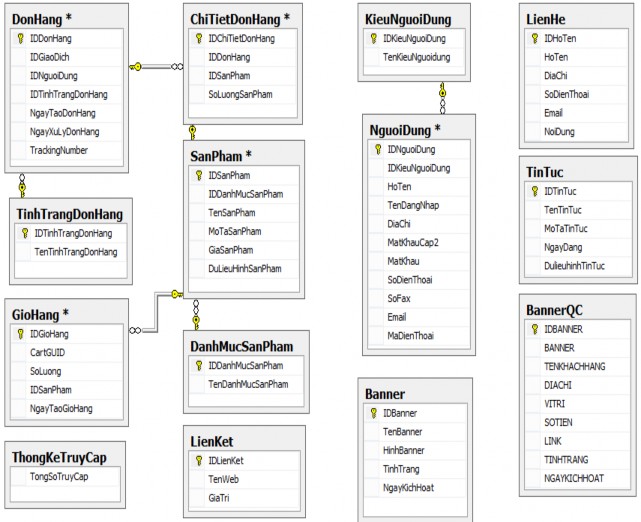
Task: Select the TrackingNumber column in DonHang
Action: 59,150
